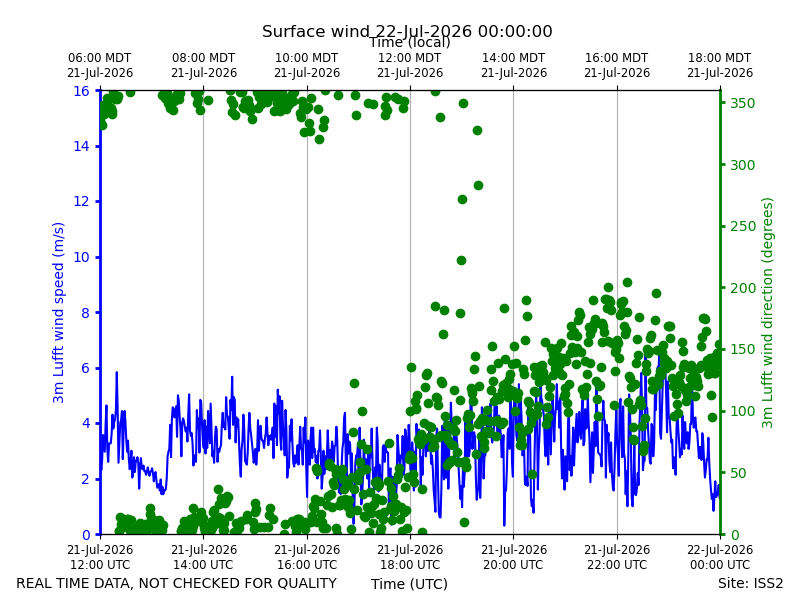Click the 20:00 UTC bottom axis tick label
The image size is (800, 600).
tap(513, 557)
